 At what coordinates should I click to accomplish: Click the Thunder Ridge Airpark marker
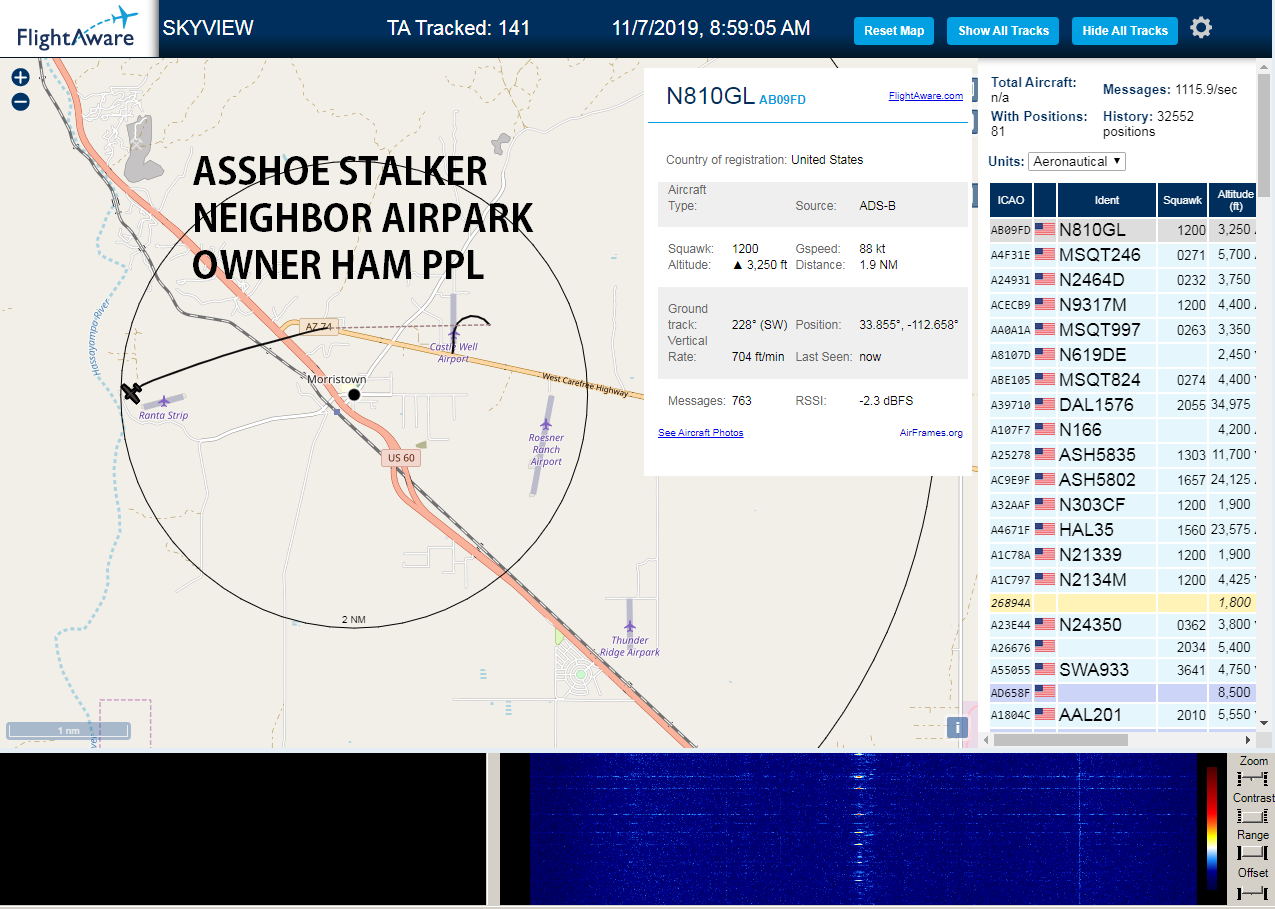pos(630,626)
